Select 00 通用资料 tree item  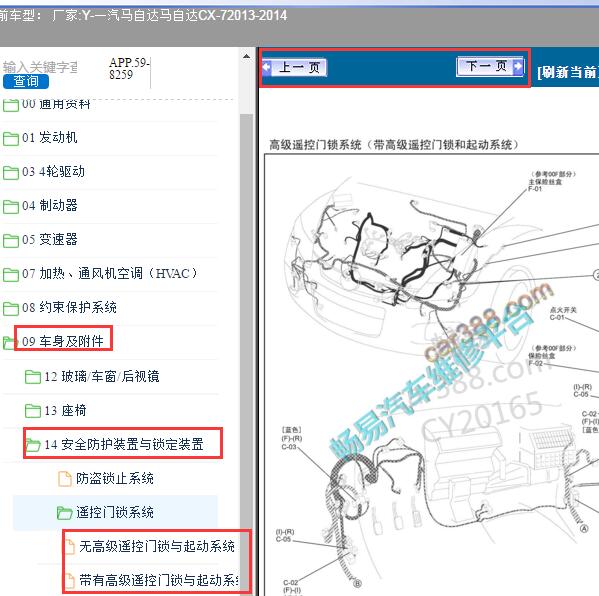56,104
